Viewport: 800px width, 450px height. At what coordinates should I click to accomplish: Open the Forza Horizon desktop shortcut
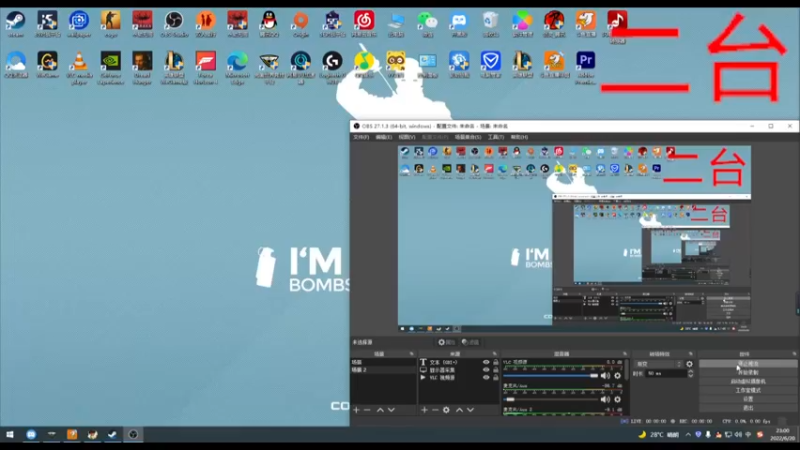[206, 67]
